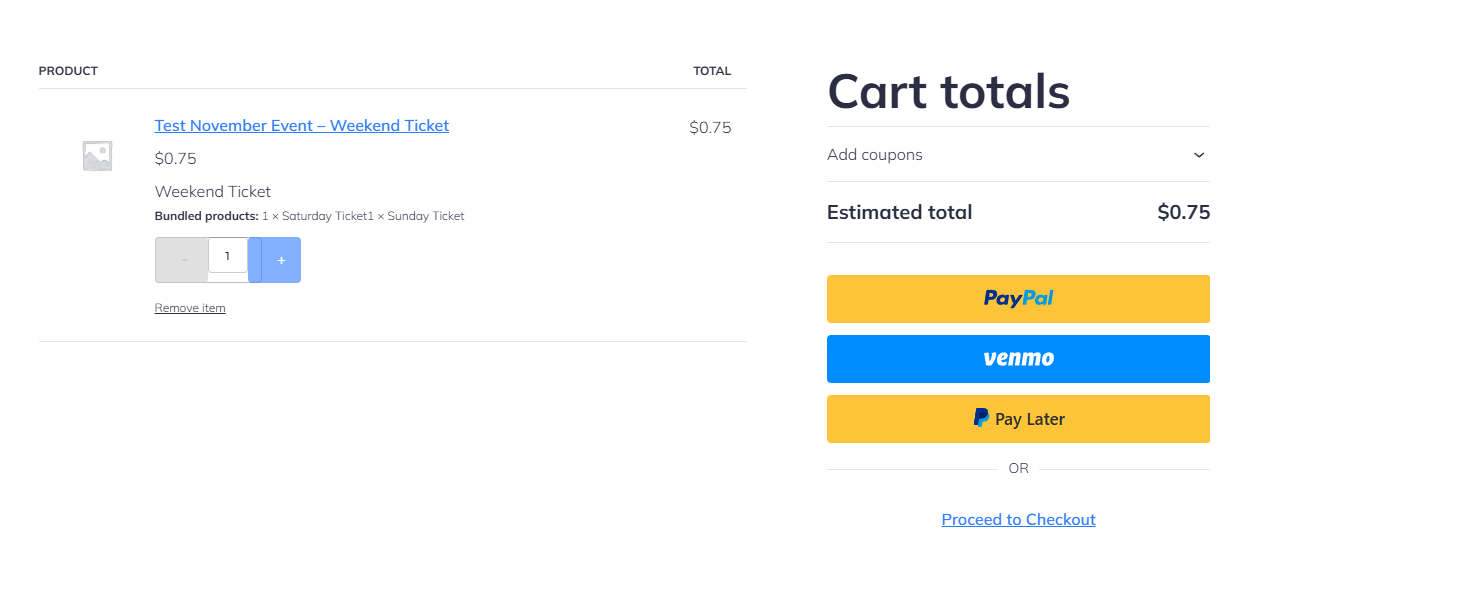The image size is (1483, 609).
Task: Click the PayPal logo in Pay Later
Action: click(981, 418)
